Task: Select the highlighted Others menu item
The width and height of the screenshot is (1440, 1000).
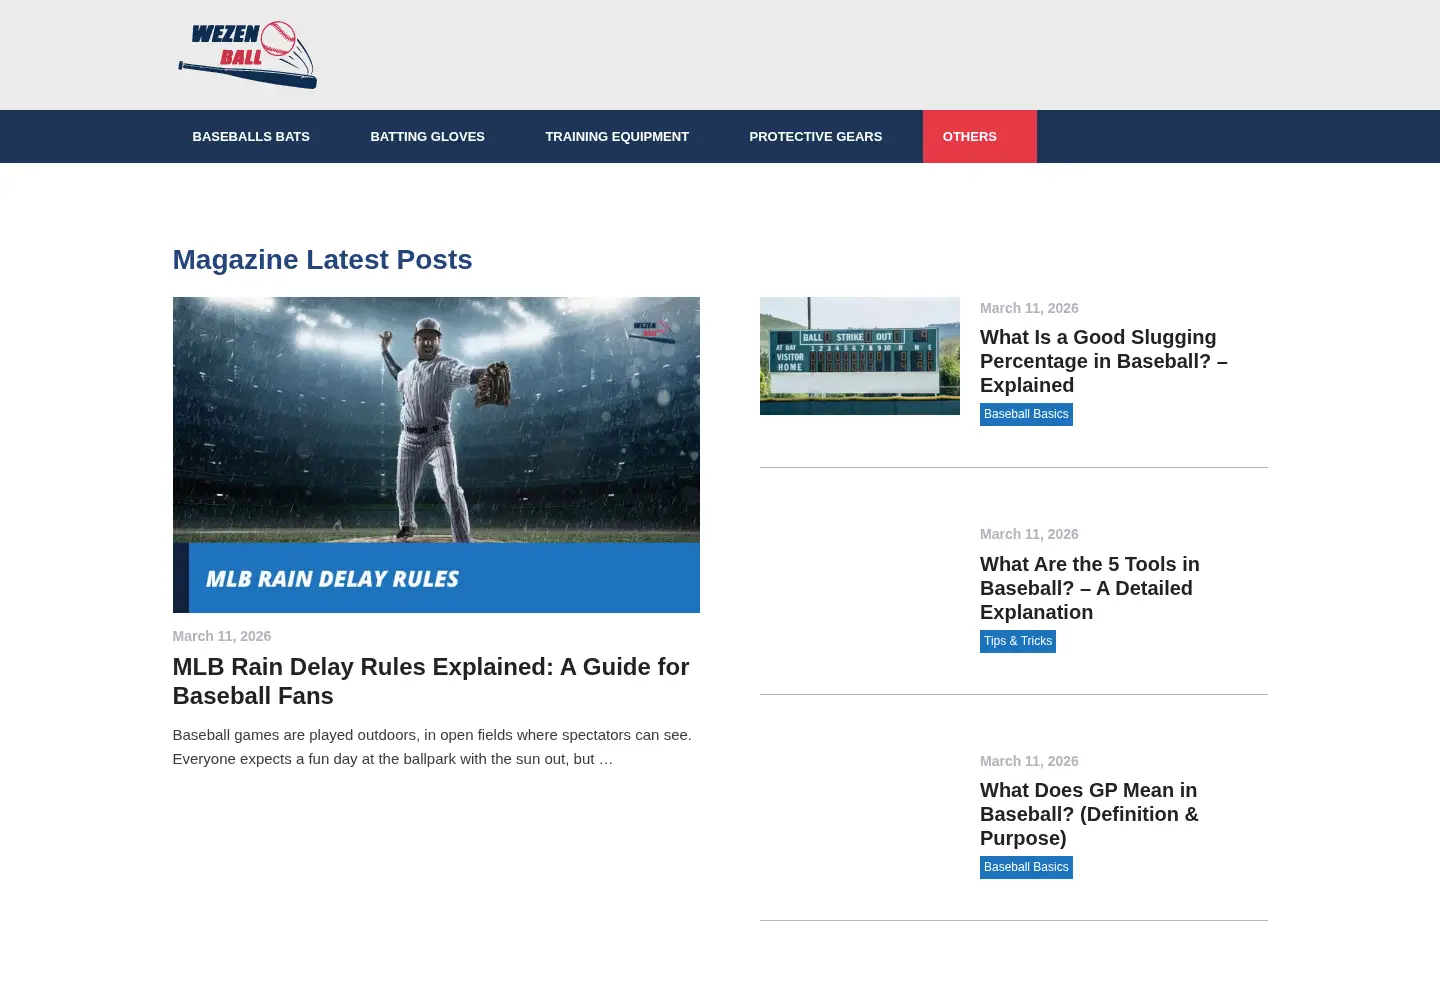Action: coord(979,137)
